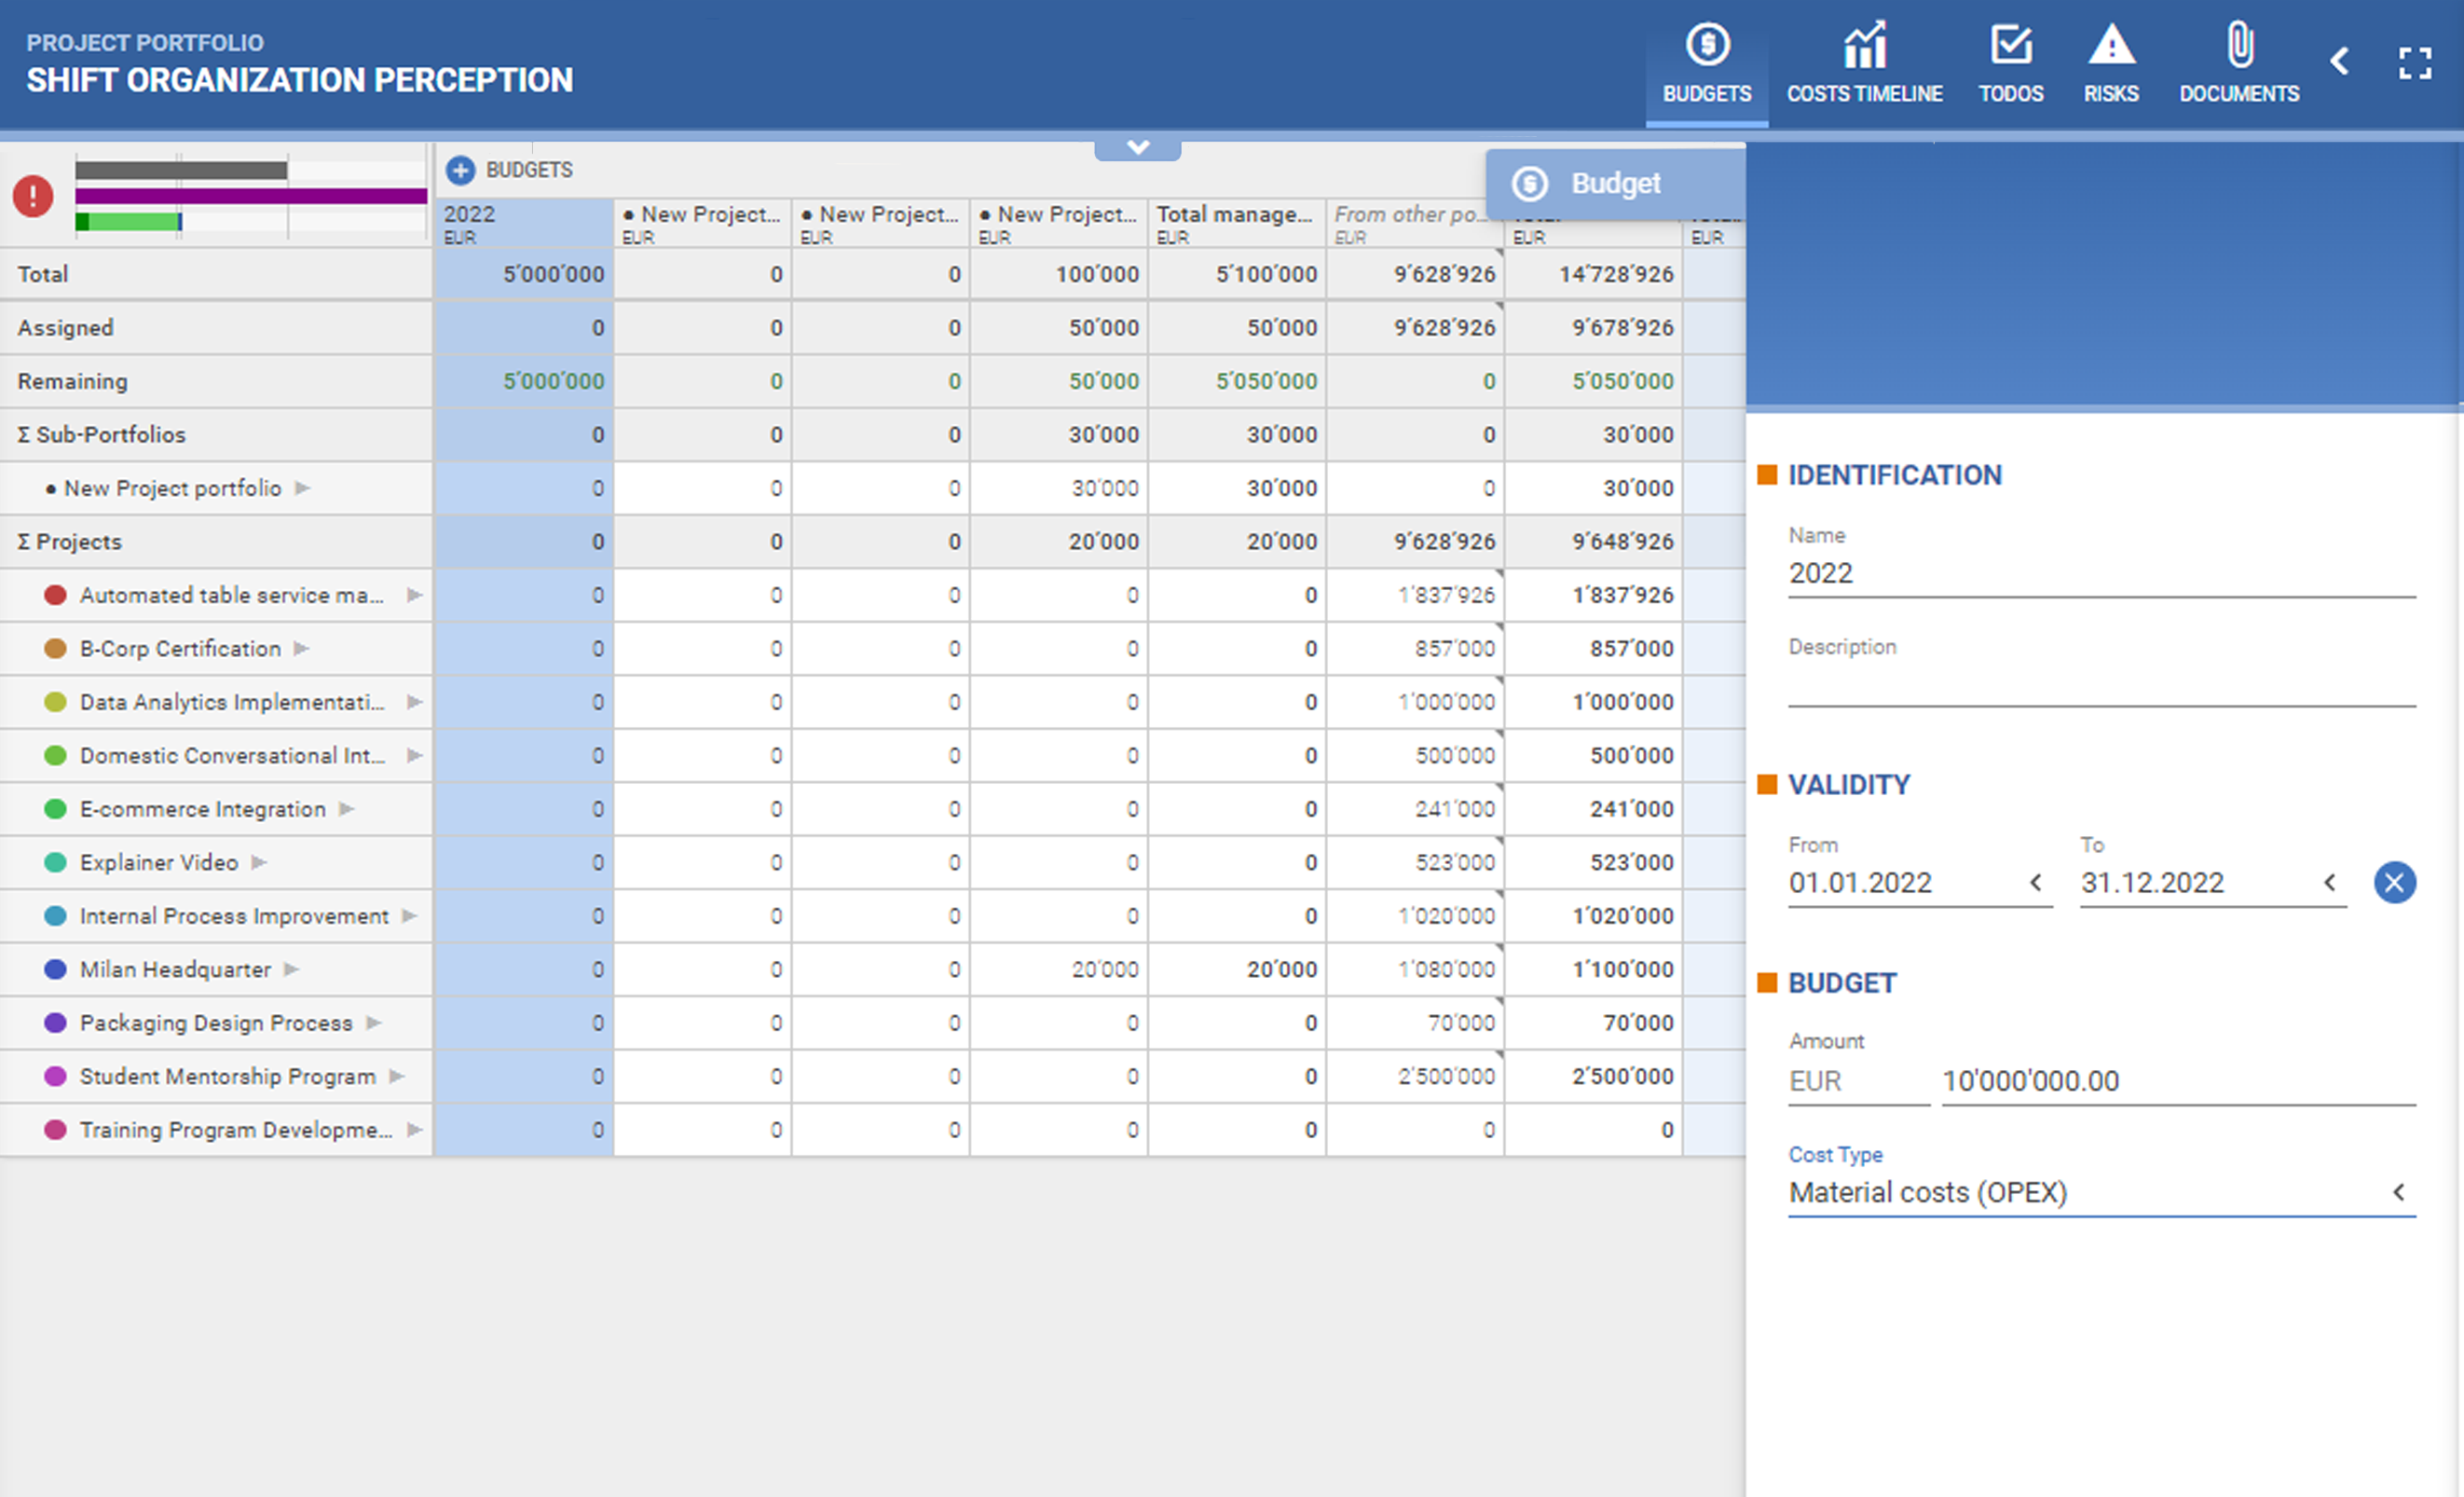Click the red alert warning icon

click(33, 196)
